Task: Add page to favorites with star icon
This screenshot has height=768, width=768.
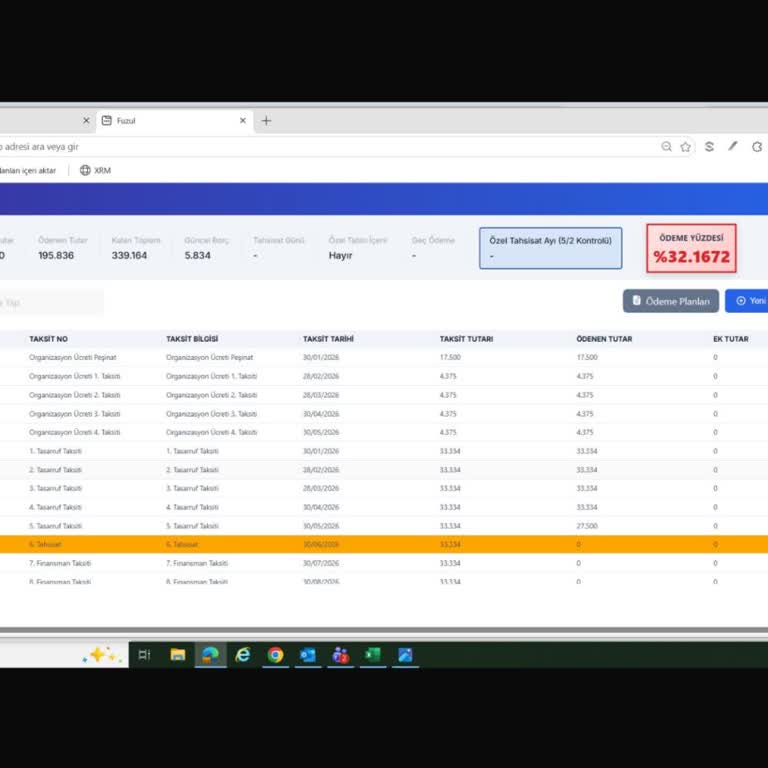Action: click(685, 146)
